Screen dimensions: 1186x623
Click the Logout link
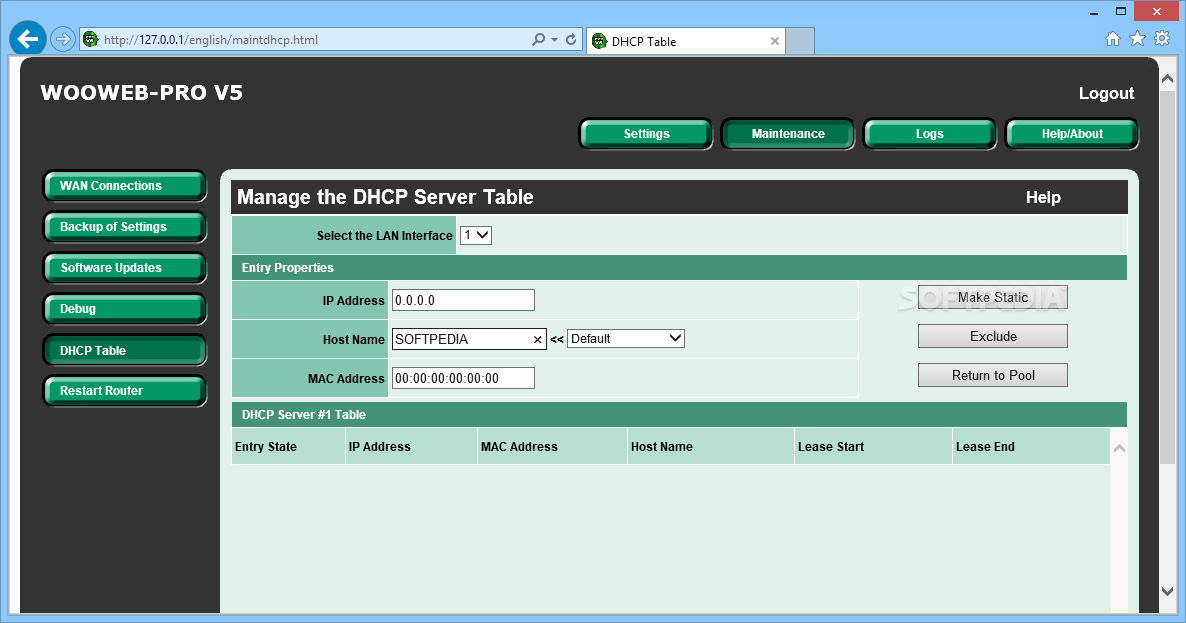coord(1106,93)
